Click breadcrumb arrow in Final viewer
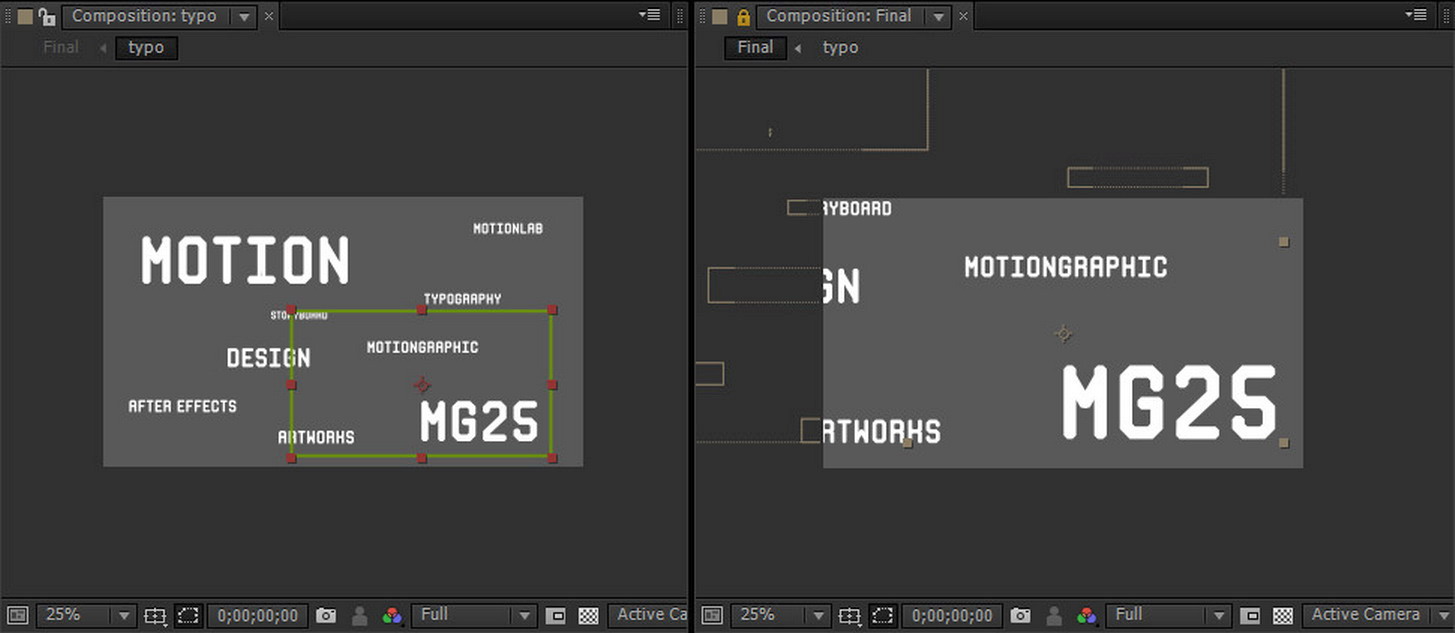 (x=797, y=48)
